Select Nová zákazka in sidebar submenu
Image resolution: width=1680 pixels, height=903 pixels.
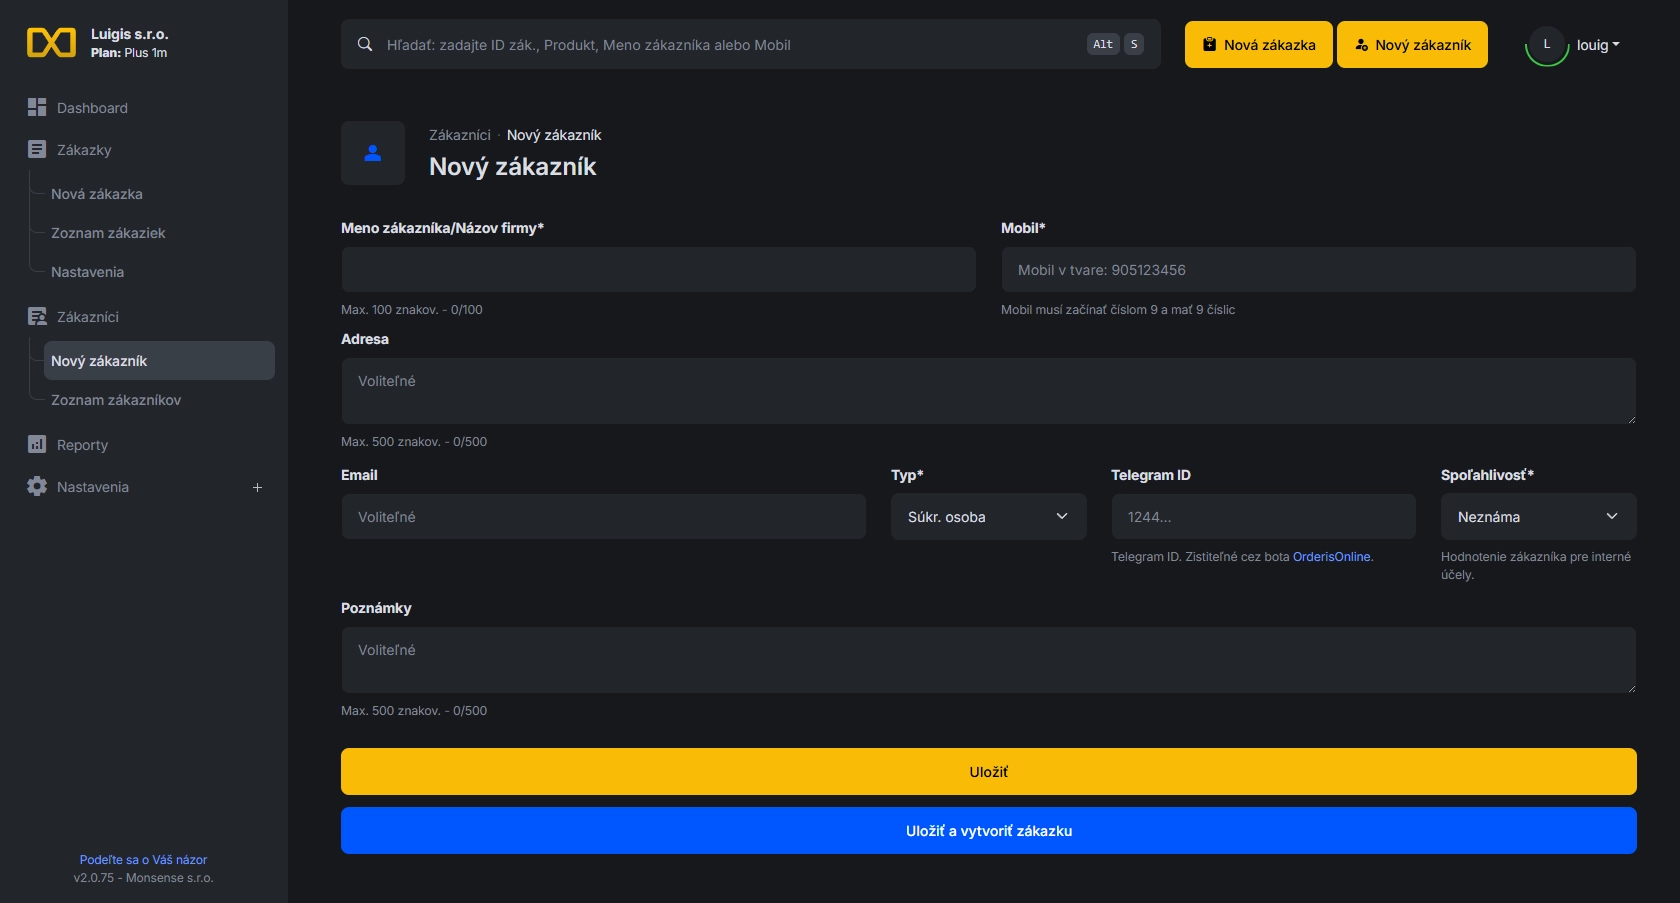click(97, 194)
